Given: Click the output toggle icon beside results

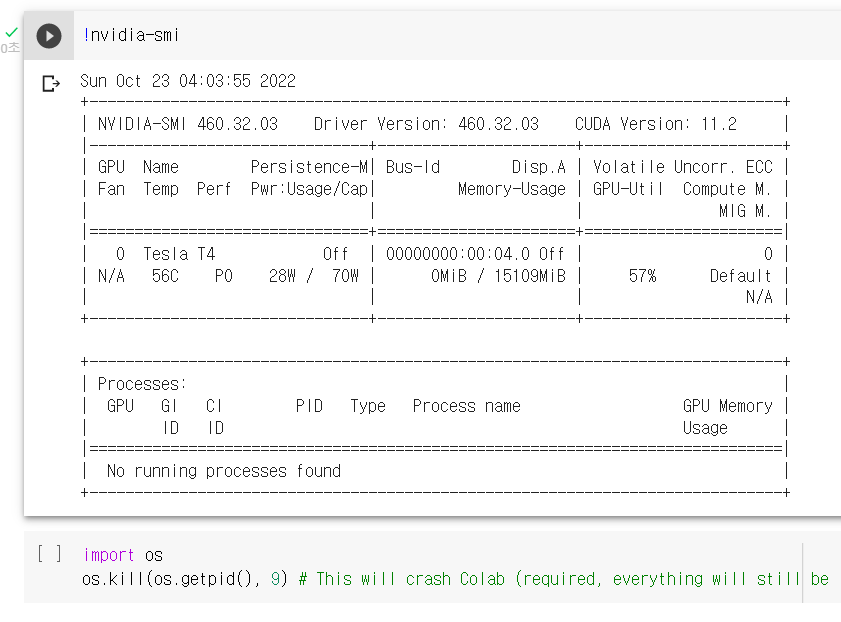Looking at the screenshot, I should [x=51, y=84].
